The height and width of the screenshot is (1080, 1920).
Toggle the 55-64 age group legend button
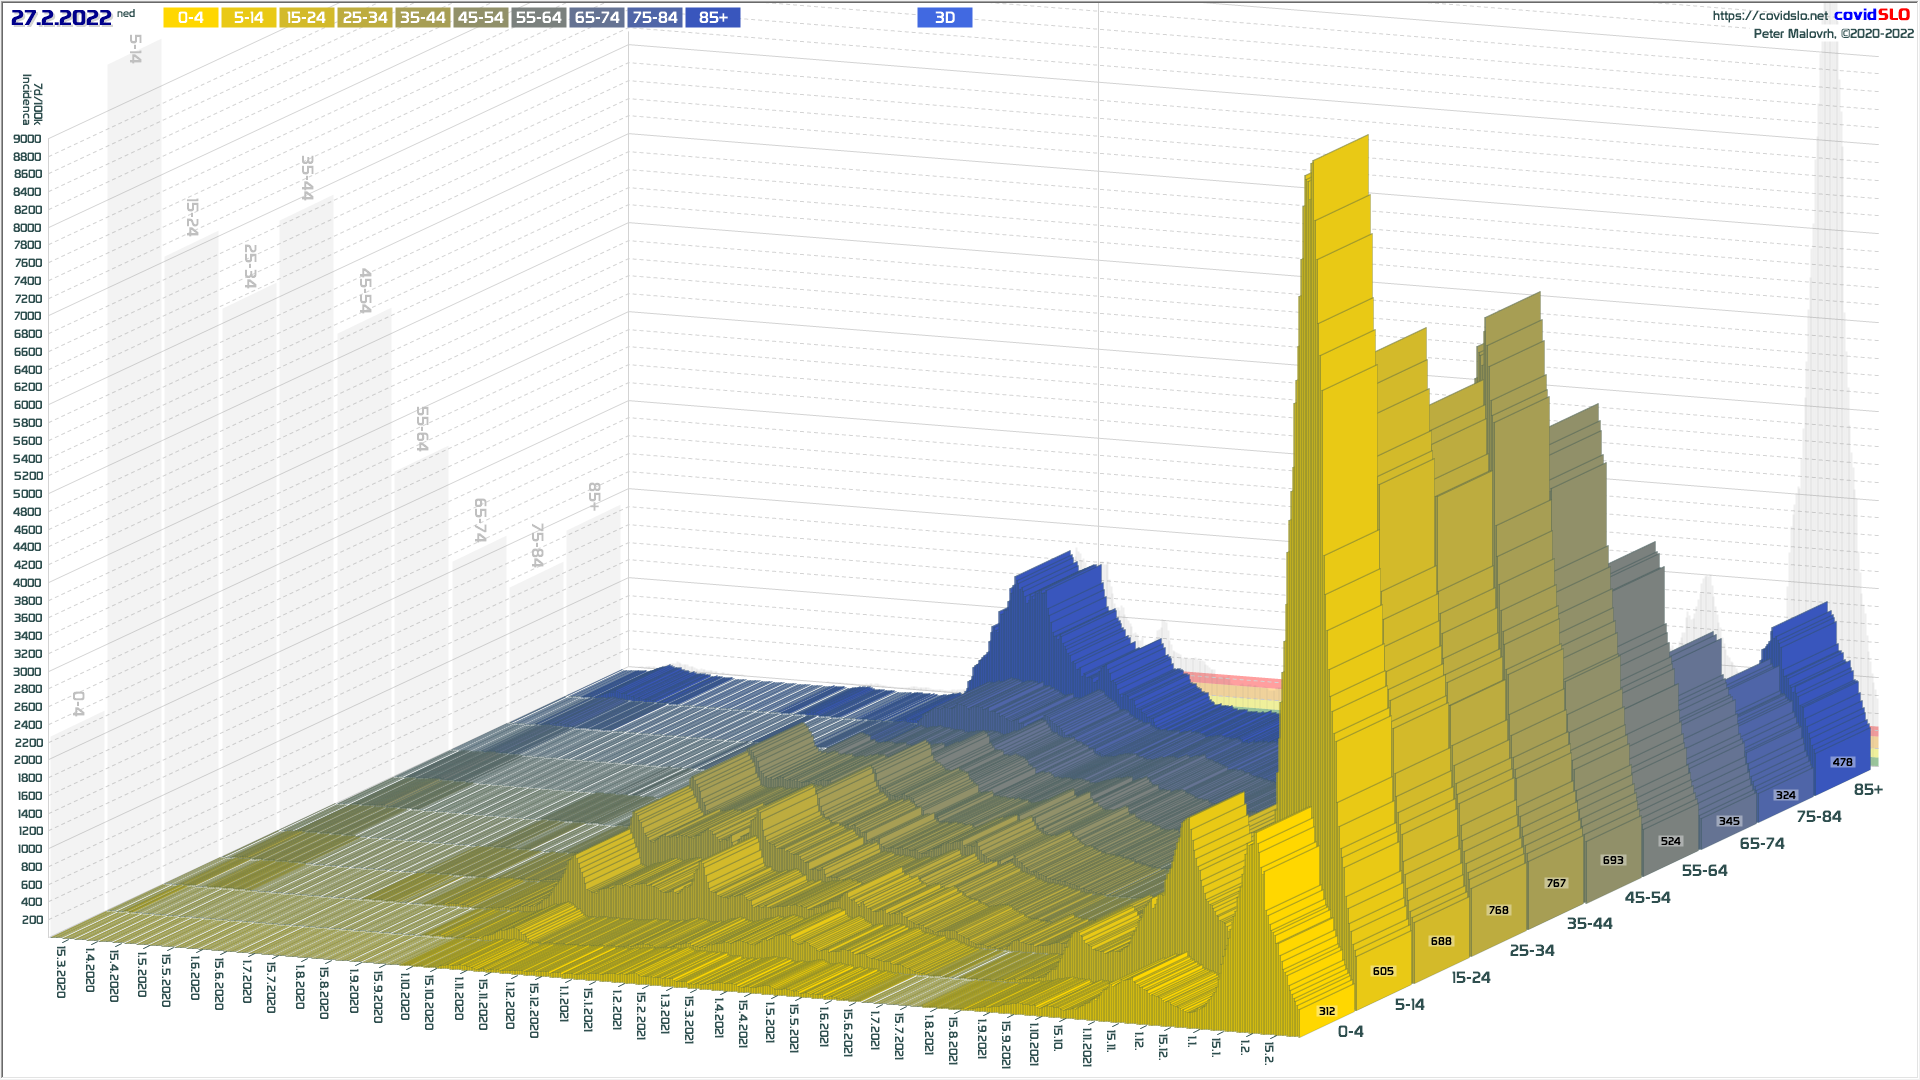[x=538, y=18]
